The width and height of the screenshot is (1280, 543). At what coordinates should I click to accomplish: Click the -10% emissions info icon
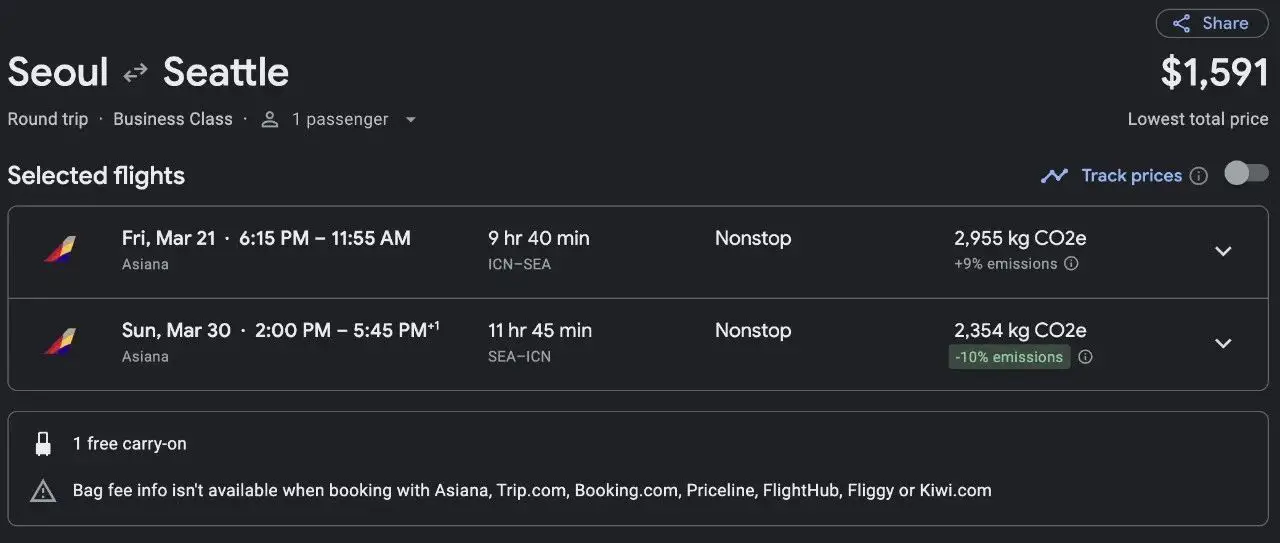pyautogui.click(x=1085, y=357)
